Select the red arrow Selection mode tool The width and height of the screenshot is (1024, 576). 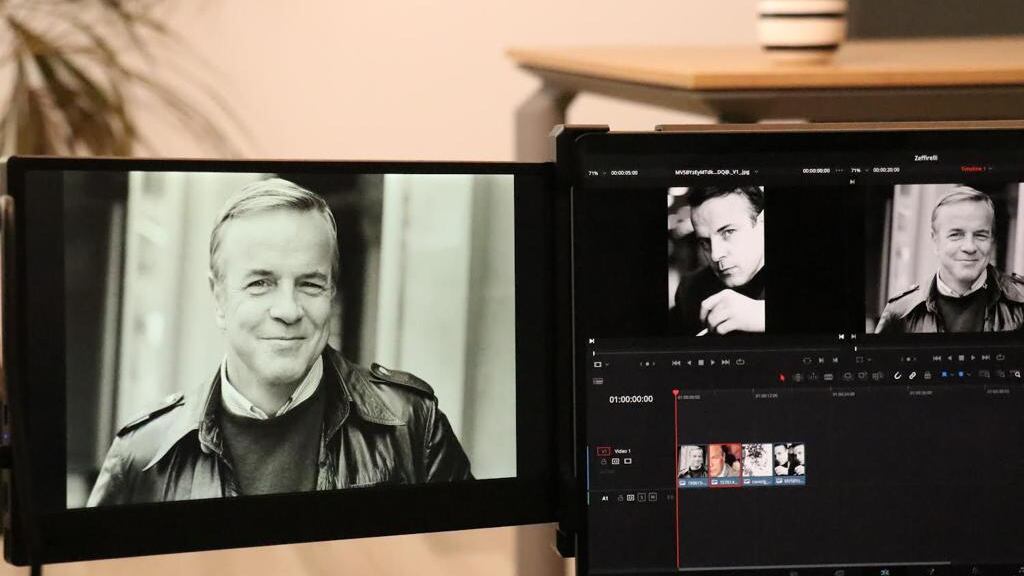pyautogui.click(x=782, y=377)
